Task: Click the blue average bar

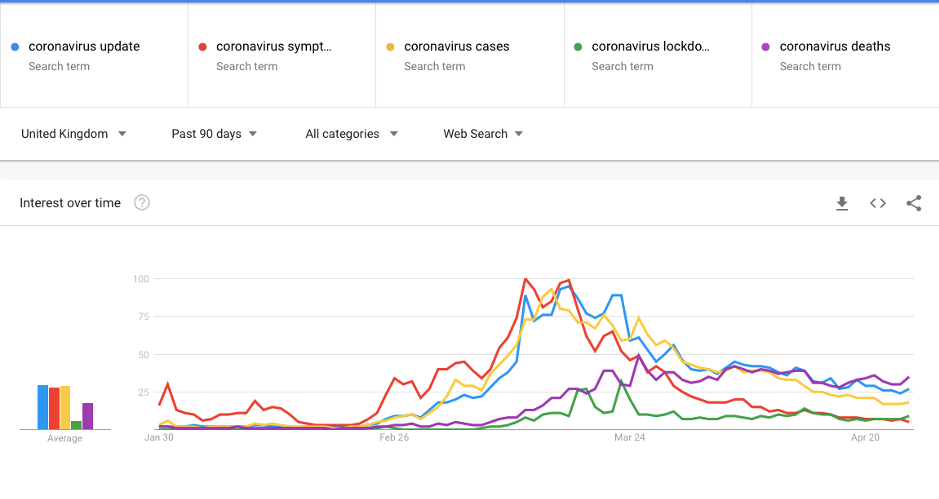Action: (43, 407)
